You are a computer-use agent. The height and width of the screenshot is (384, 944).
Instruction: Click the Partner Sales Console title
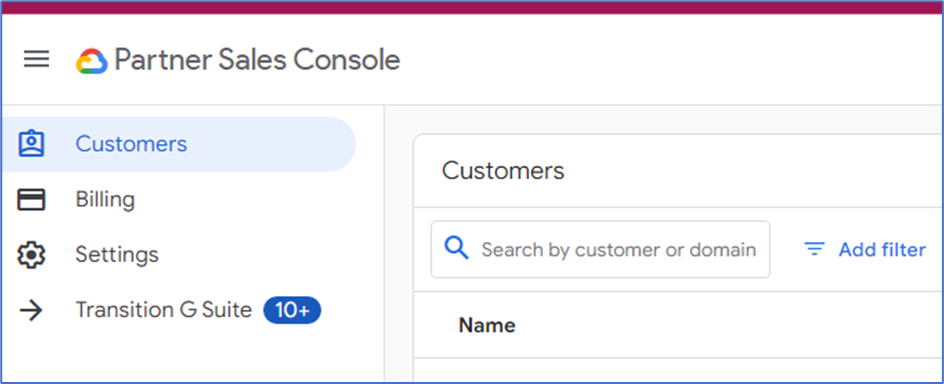pos(257,60)
